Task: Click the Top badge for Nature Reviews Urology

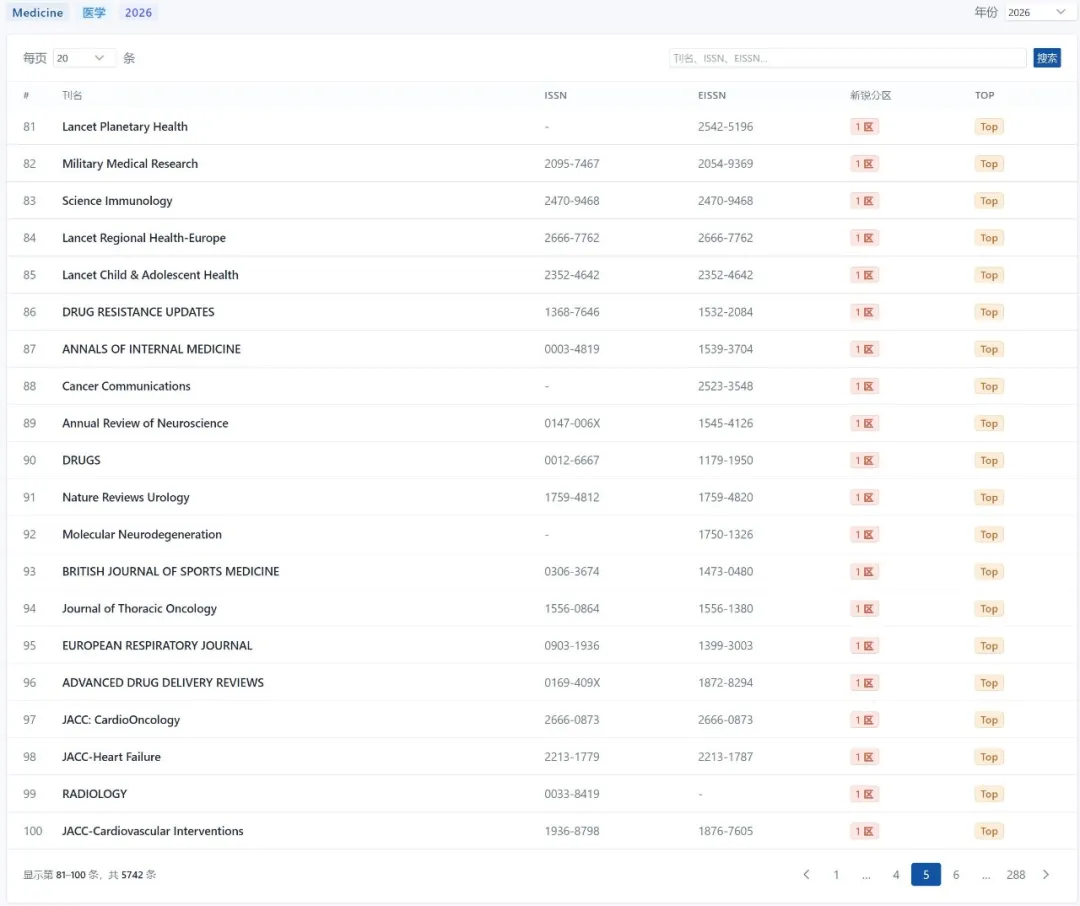Action: click(x=989, y=498)
